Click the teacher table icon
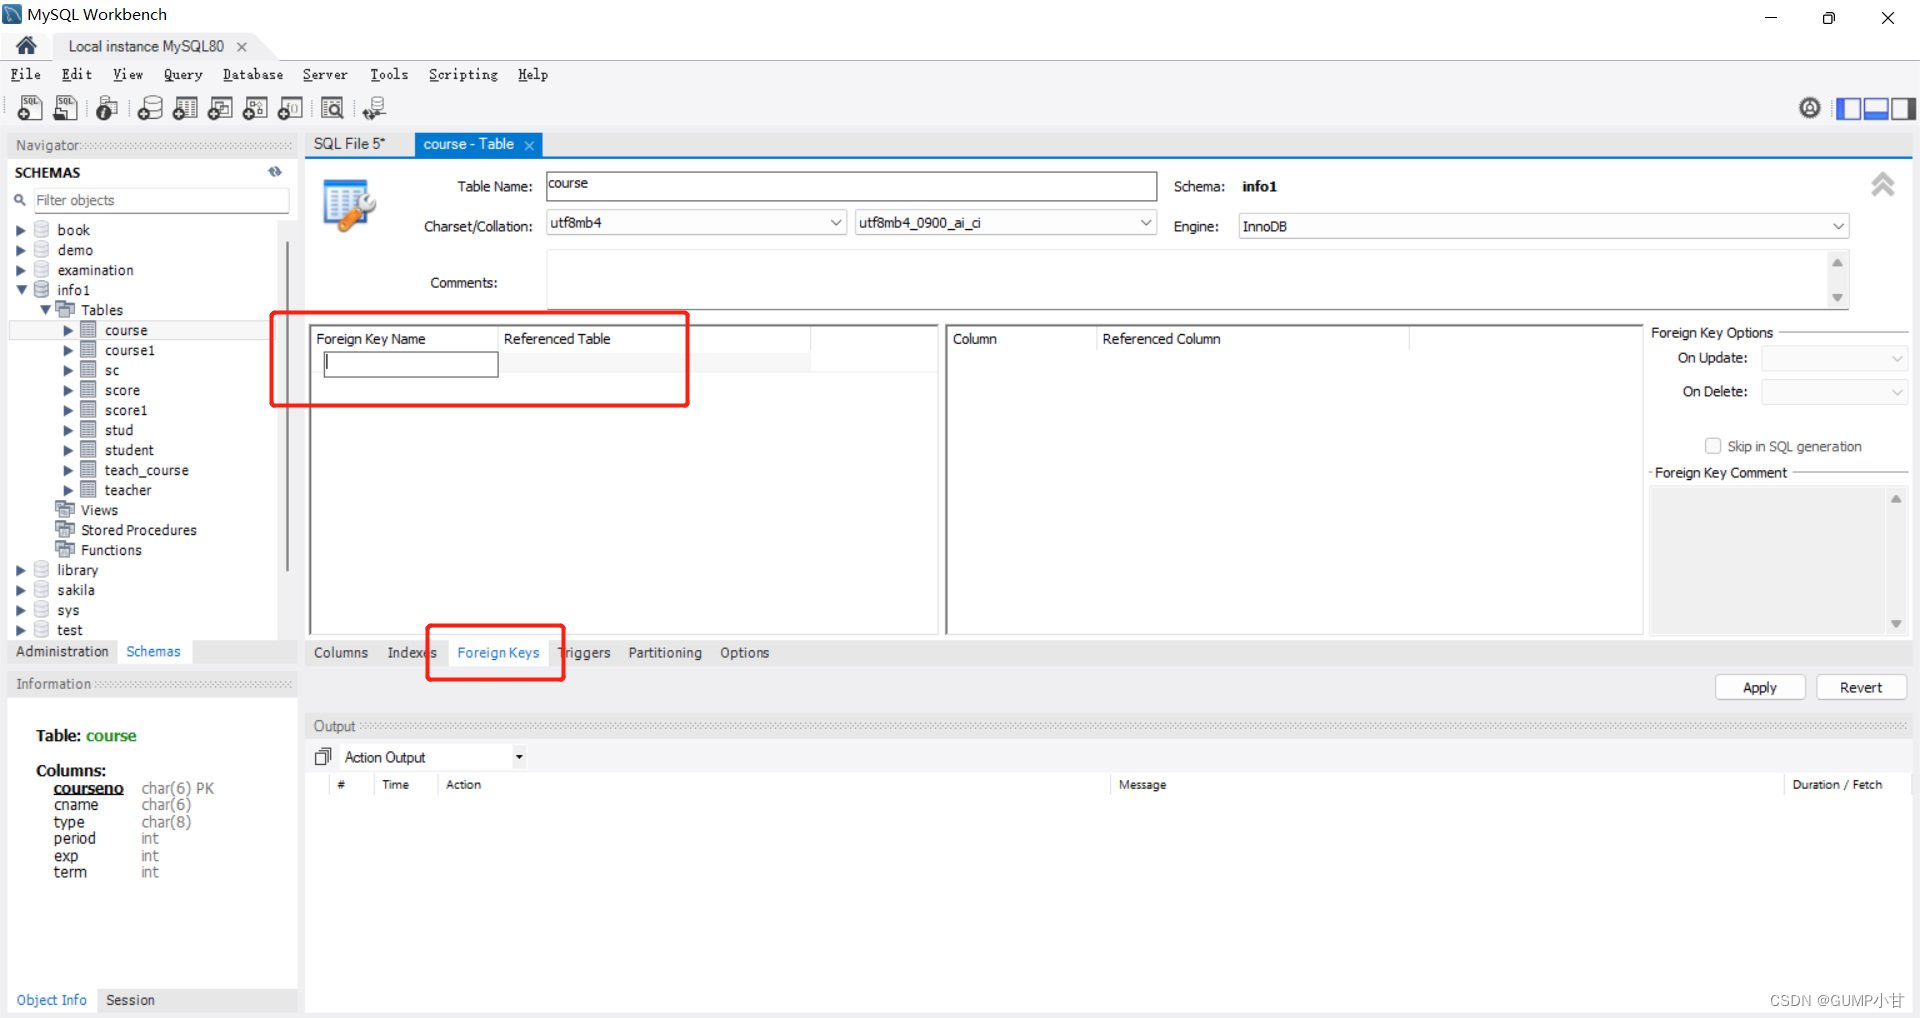The height and width of the screenshot is (1018, 1920). click(x=89, y=489)
